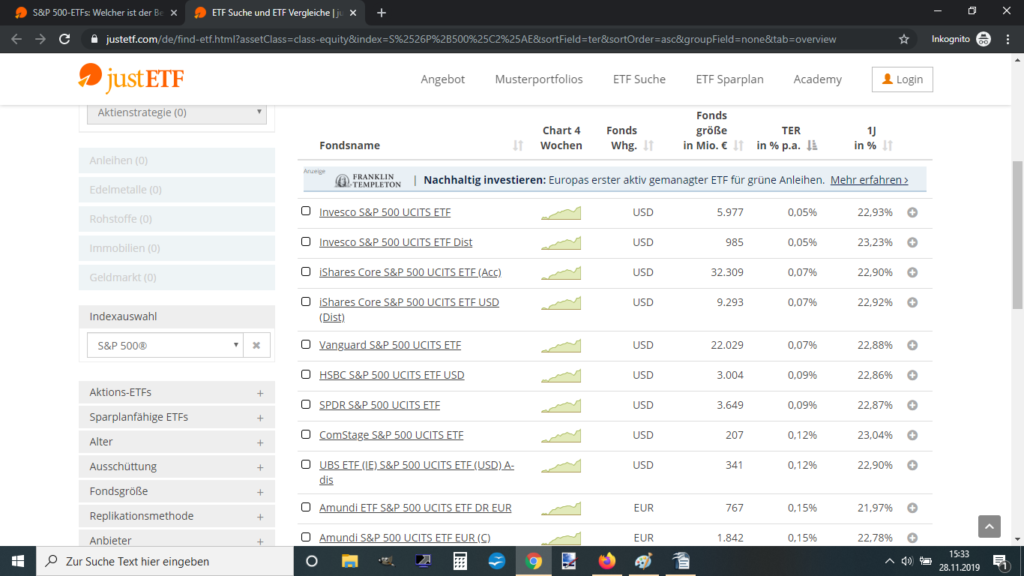Screen dimensions: 1024x576
Task: Click plus icon for iShares Core S&P 500 (Acc)
Action: [x=912, y=272]
